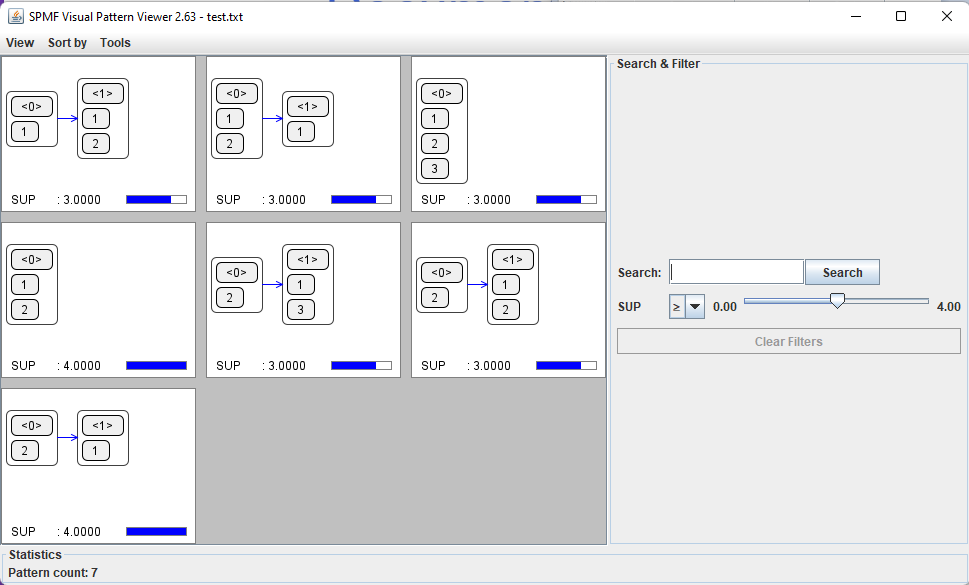This screenshot has height=585, width=969.
Task: Open the Sort by menu
Action: pos(67,43)
